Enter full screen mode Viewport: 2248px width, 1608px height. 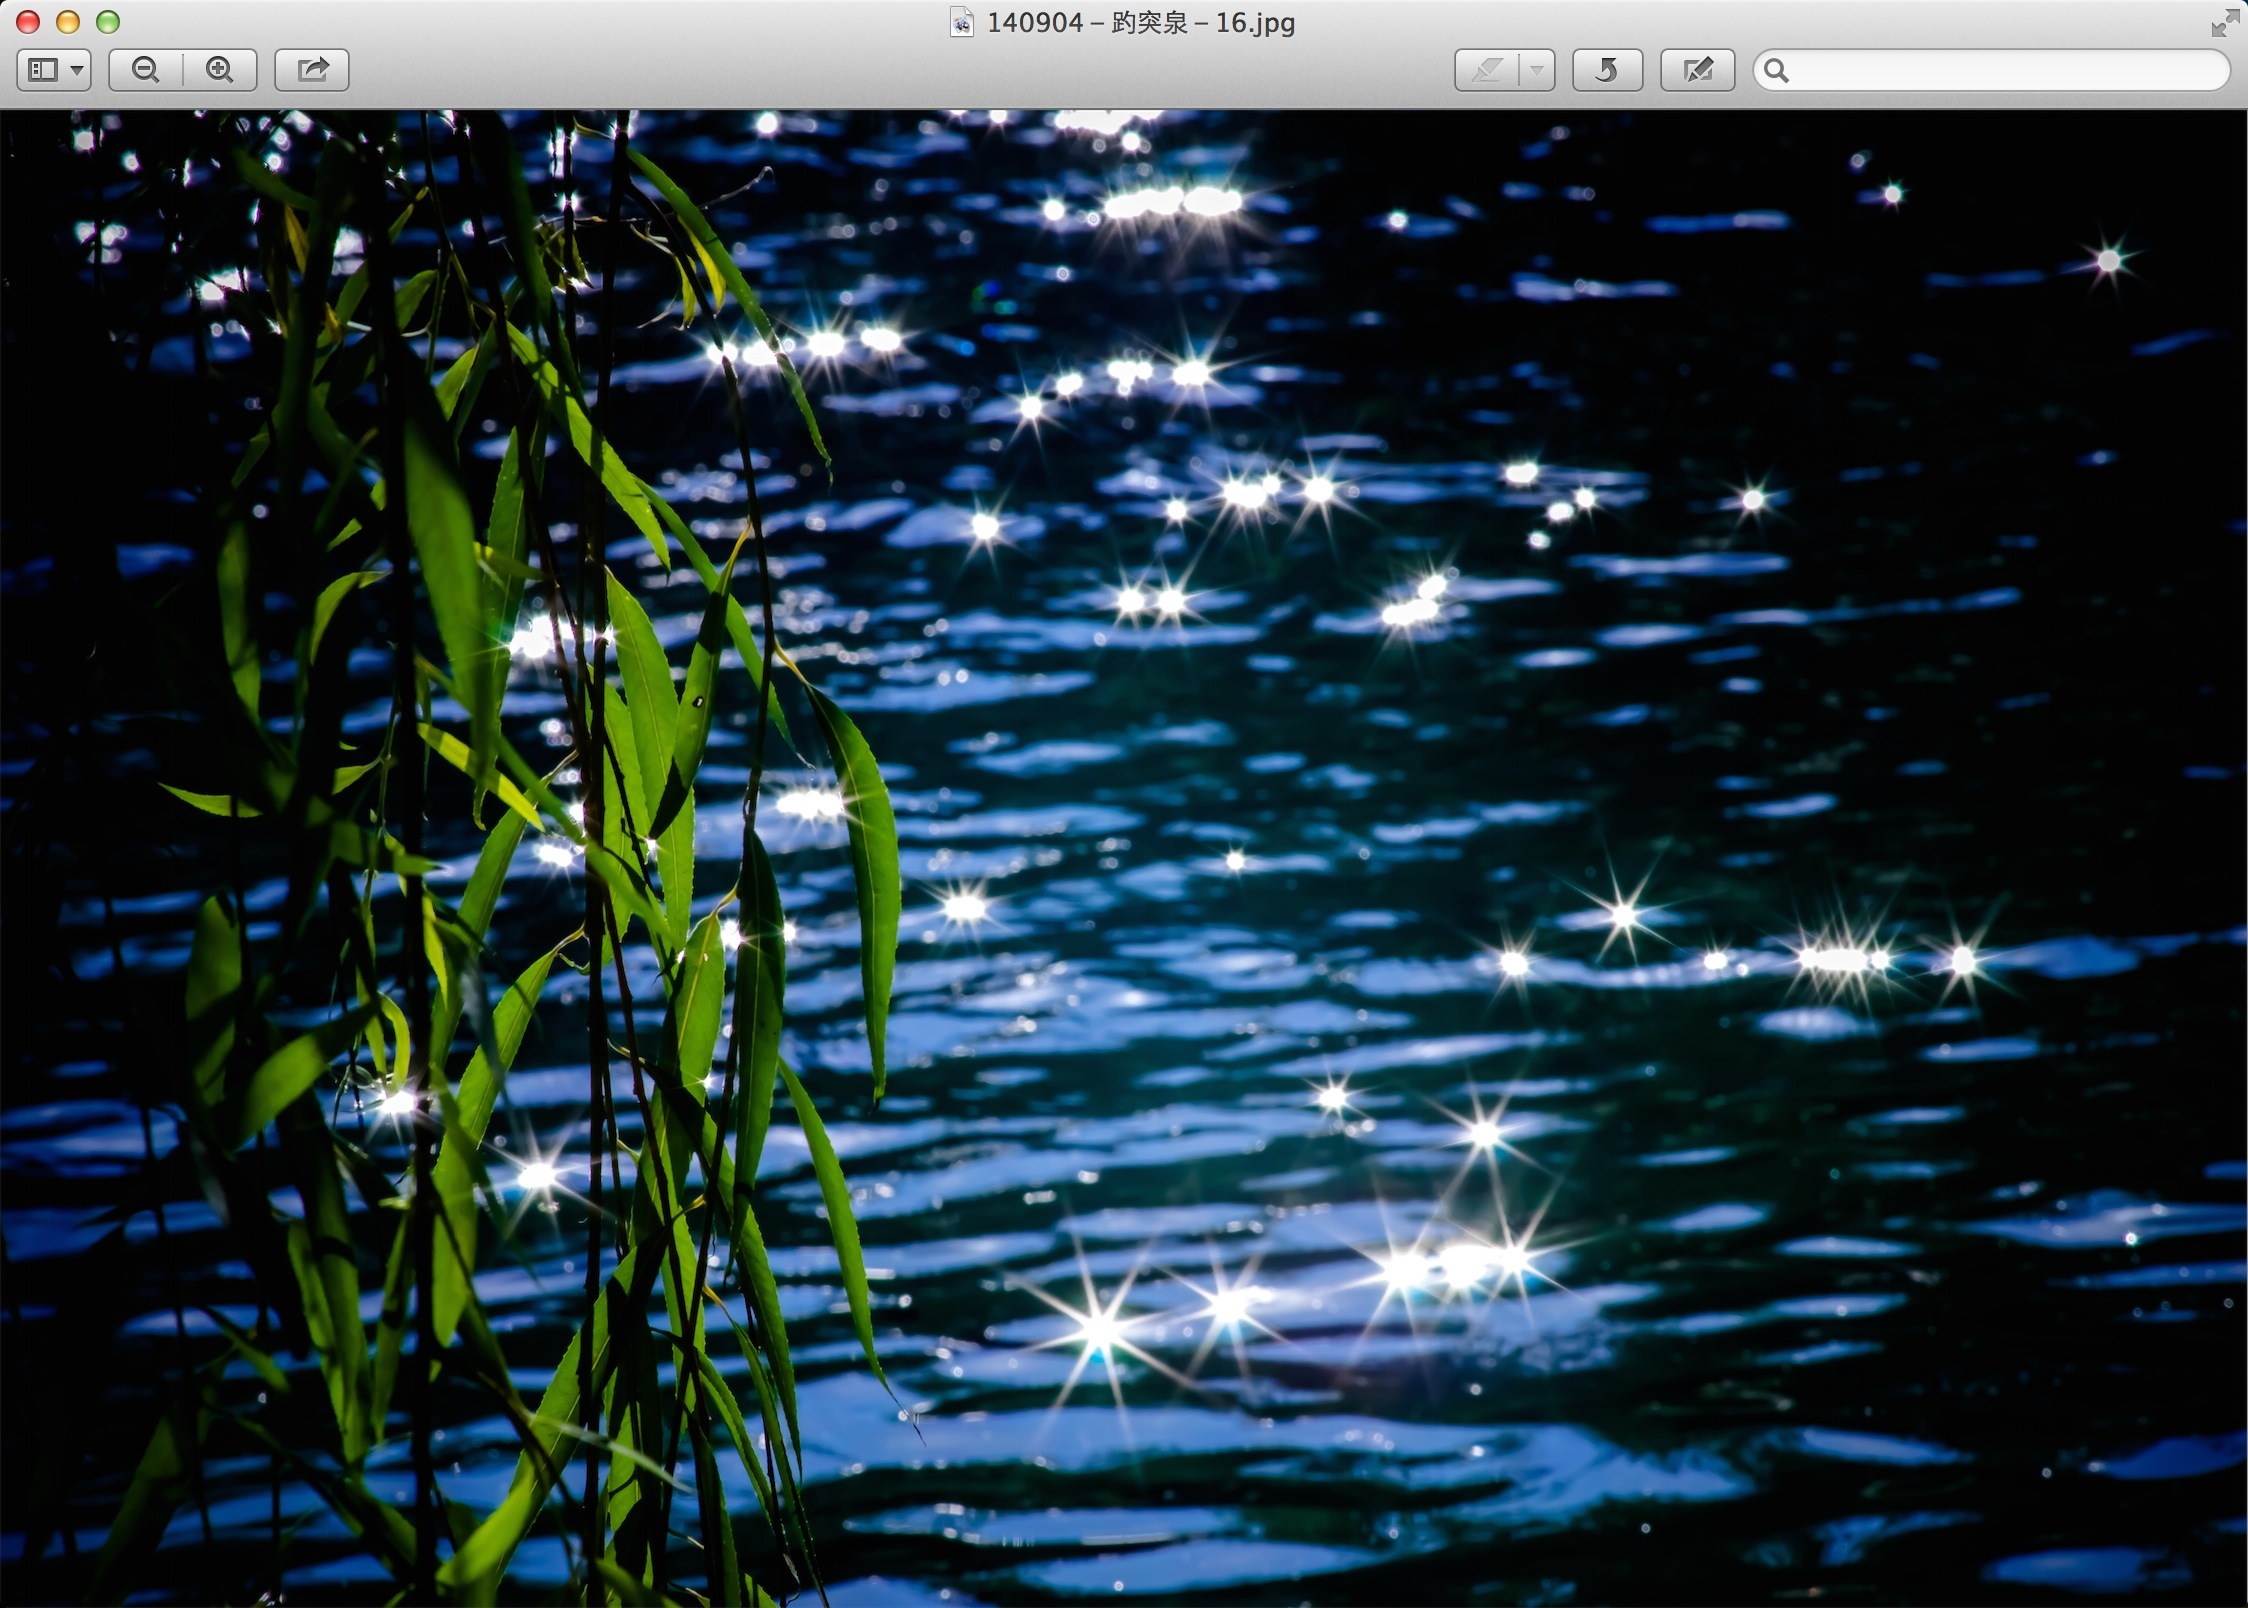click(x=2224, y=22)
